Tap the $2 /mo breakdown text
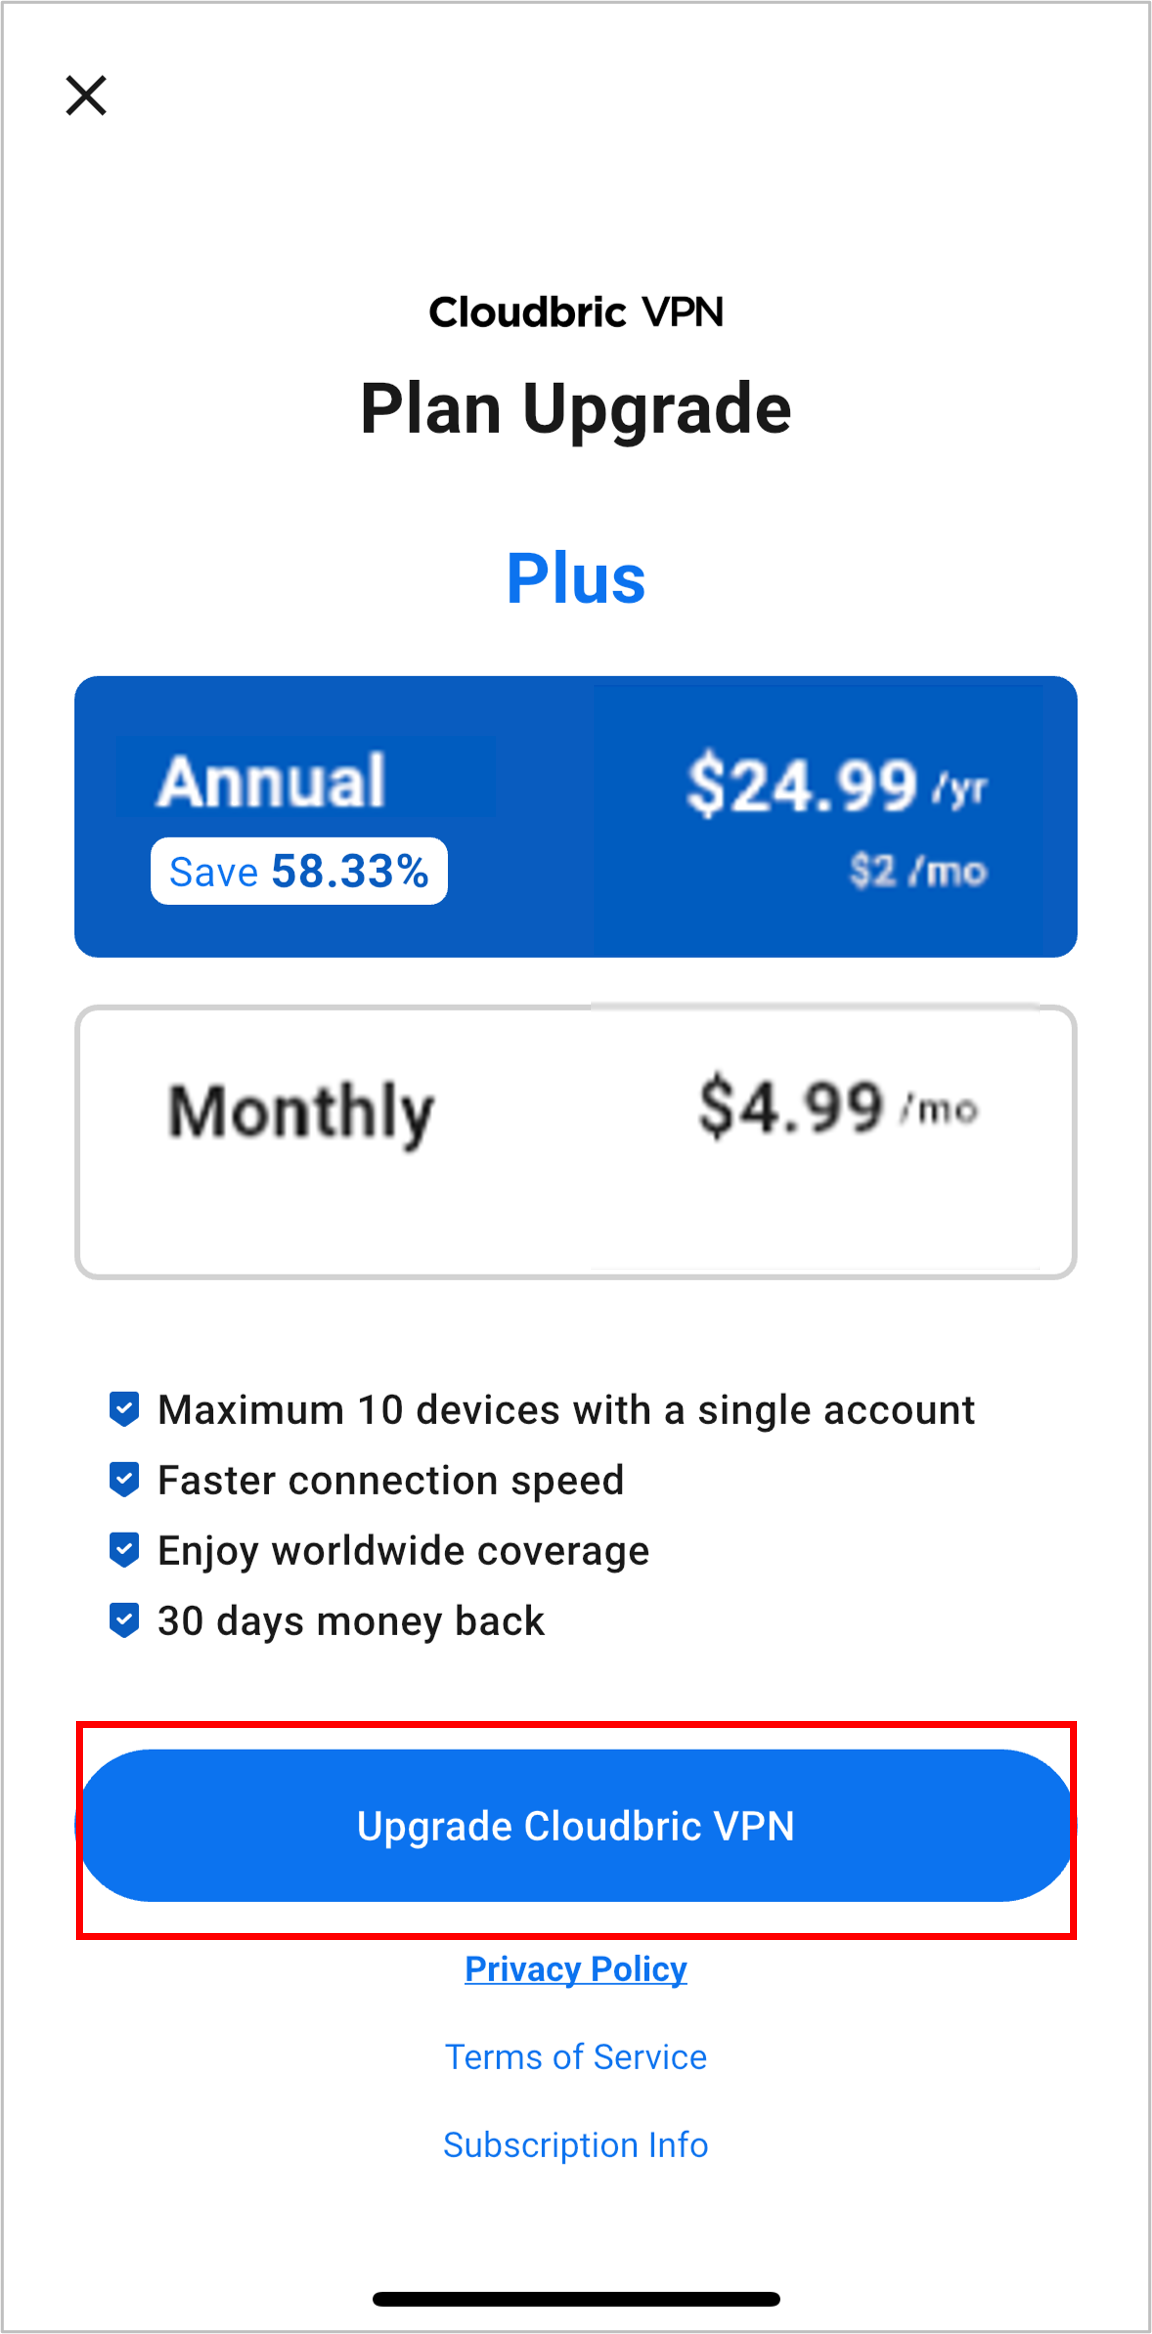The height and width of the screenshot is (2334, 1152). 918,871
